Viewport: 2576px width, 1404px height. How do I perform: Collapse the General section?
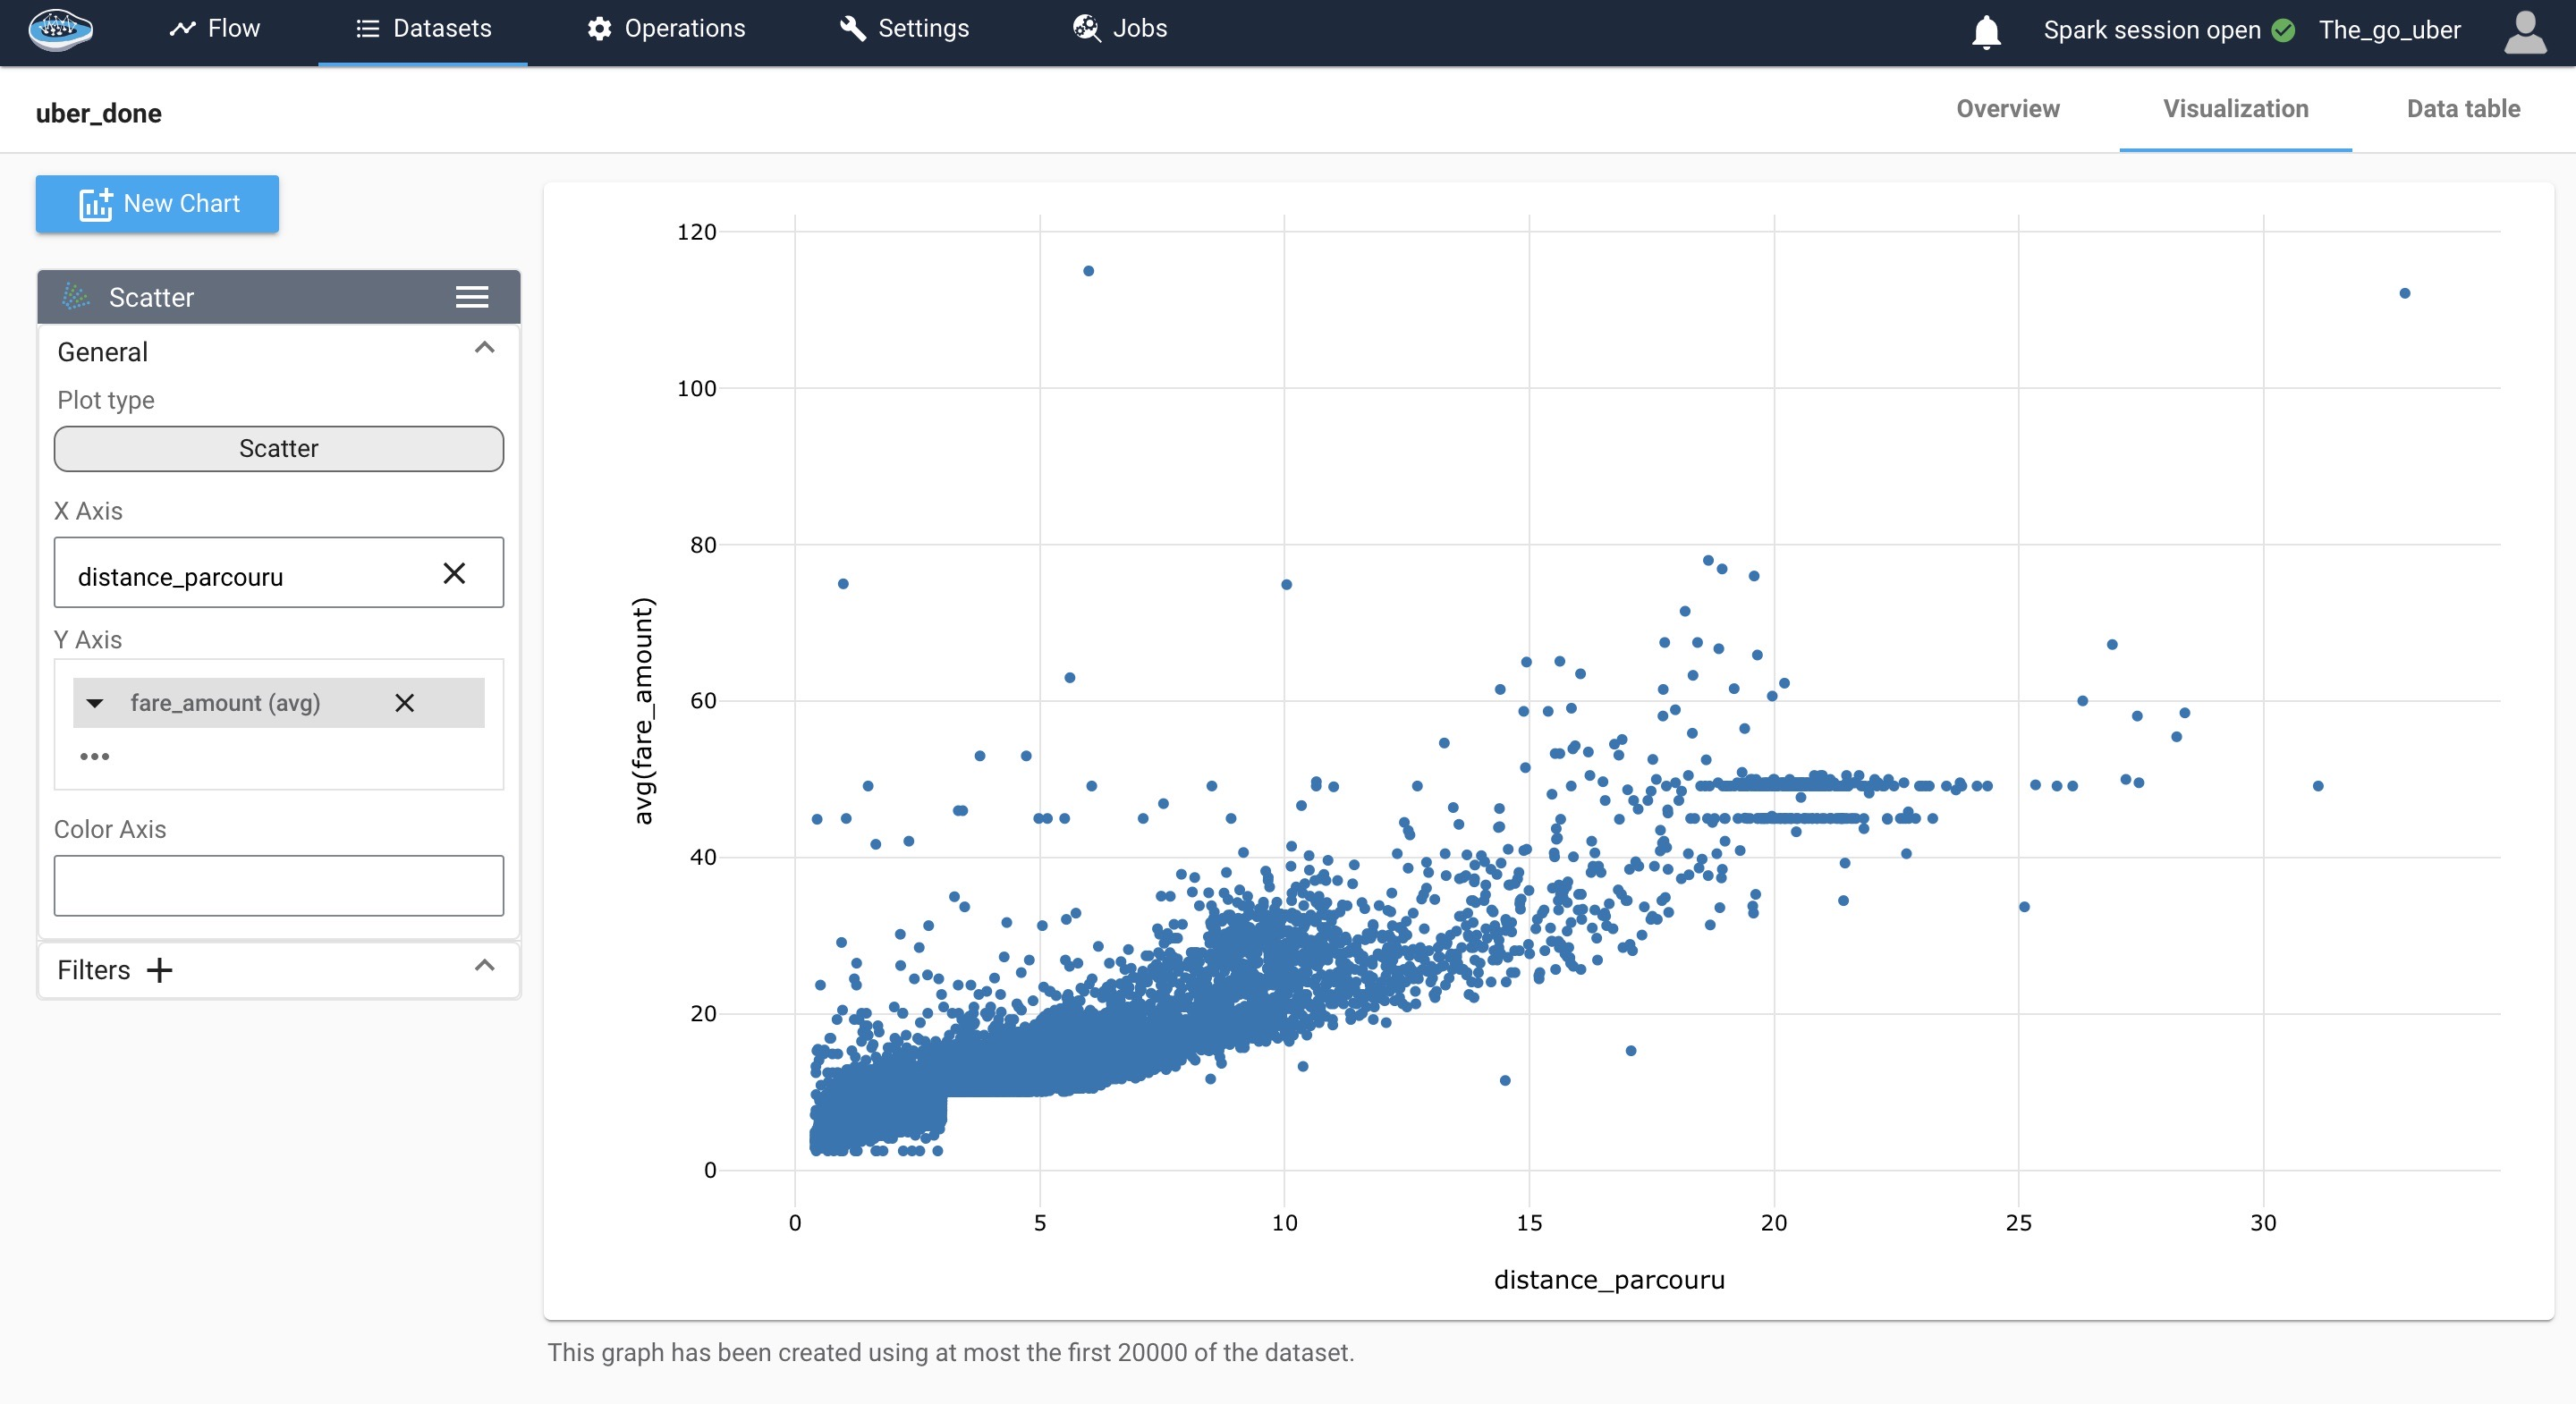coord(484,348)
